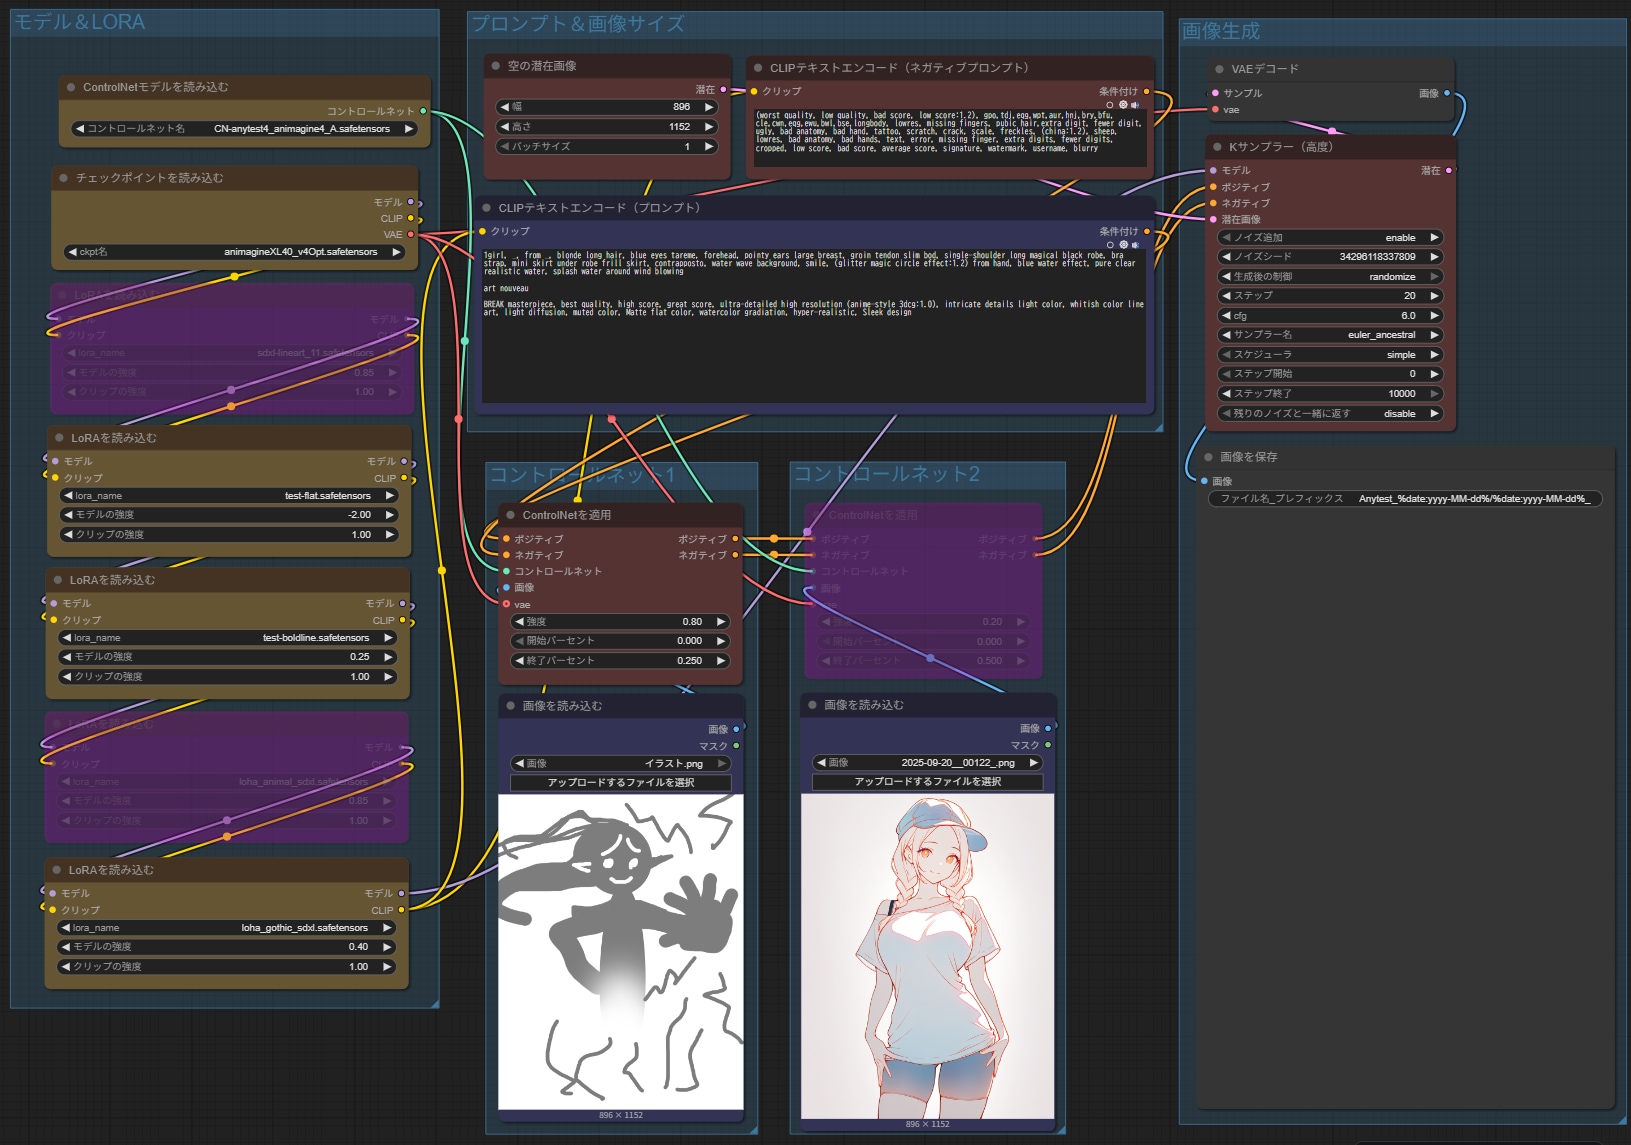Image resolution: width=1631 pixels, height=1145 pixels.
Task: Click the collapse dot on 画像を保存 node
Action: 1208,457
